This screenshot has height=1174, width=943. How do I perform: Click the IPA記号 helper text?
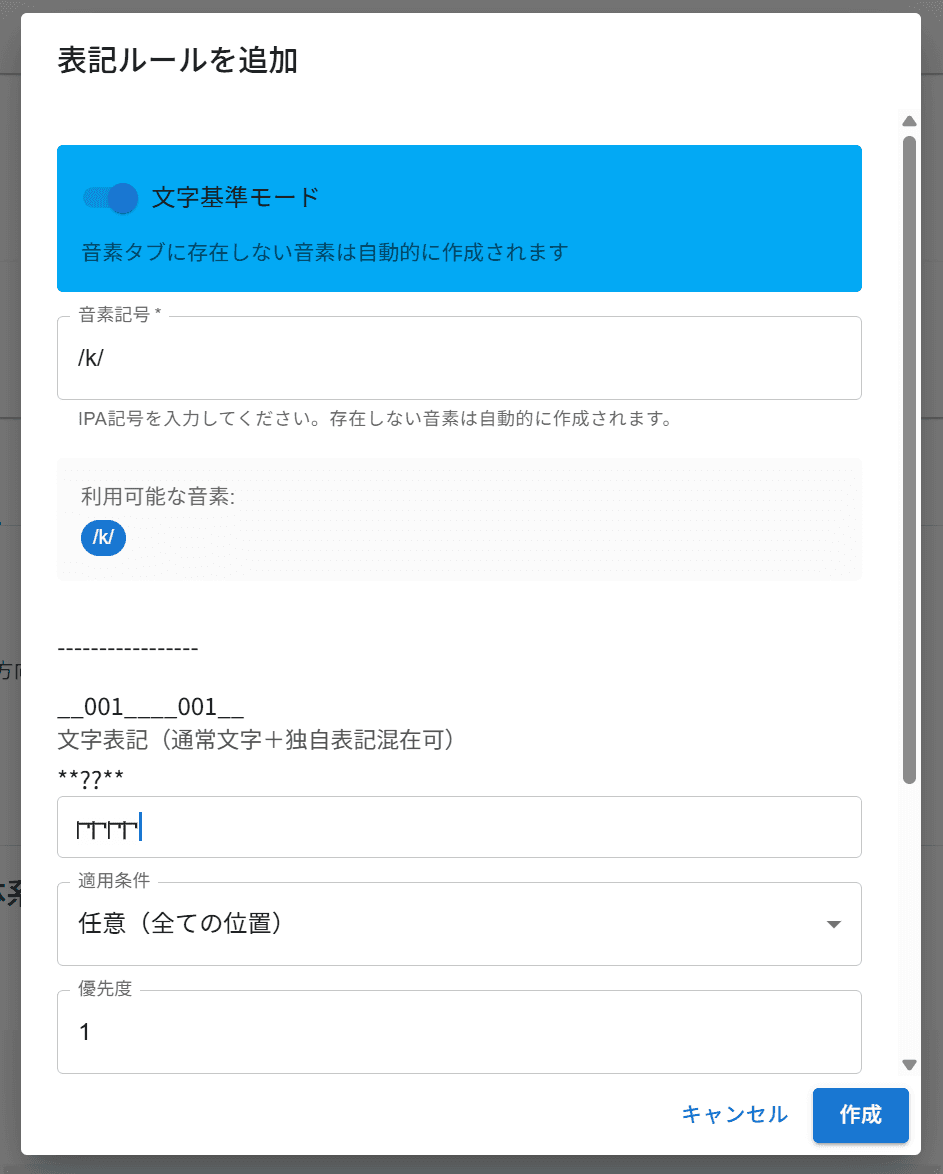click(374, 418)
